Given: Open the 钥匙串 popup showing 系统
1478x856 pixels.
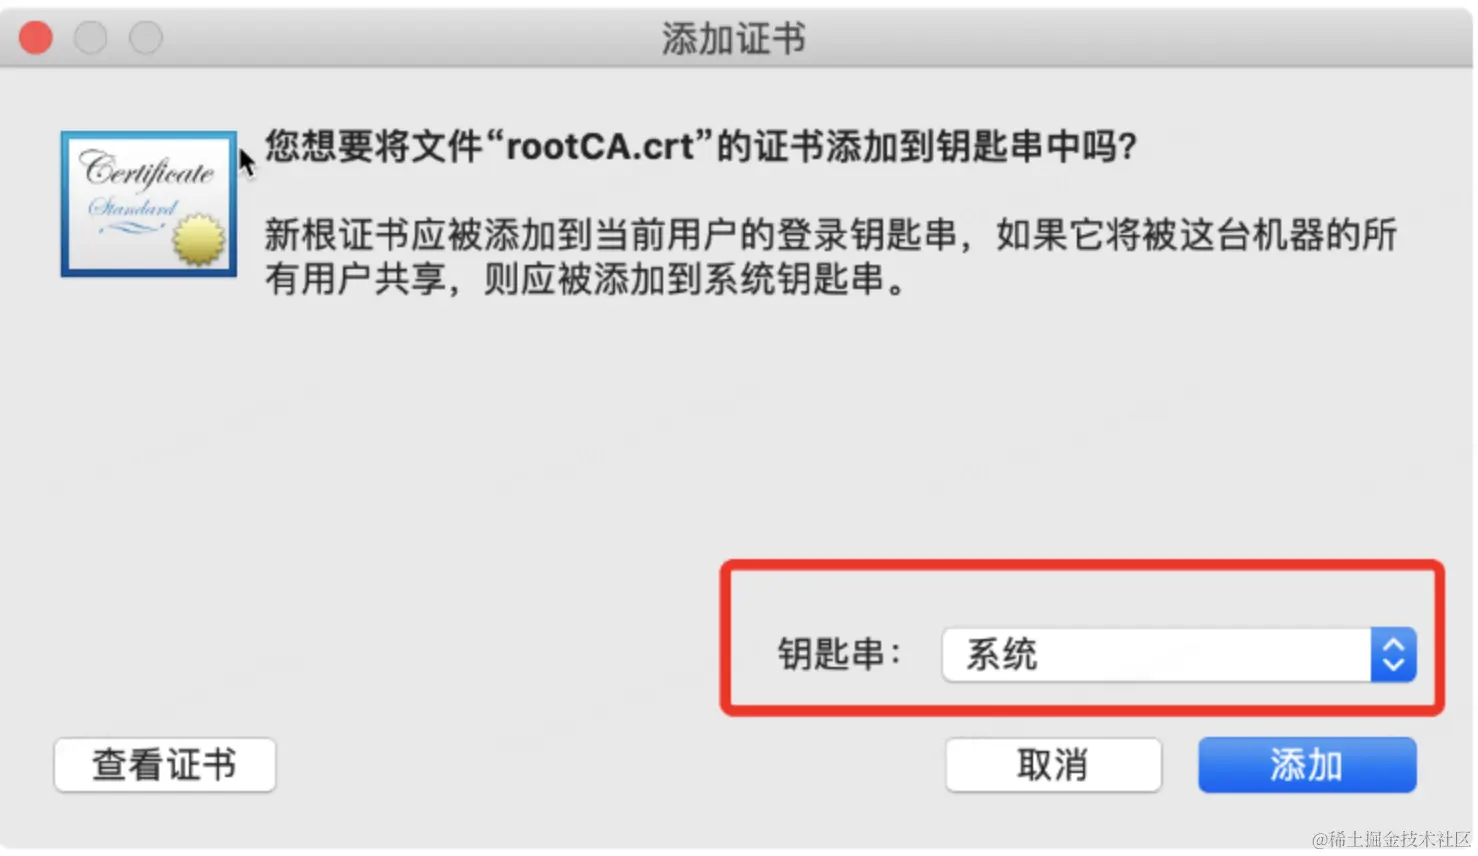Looking at the screenshot, I should 1179,655.
